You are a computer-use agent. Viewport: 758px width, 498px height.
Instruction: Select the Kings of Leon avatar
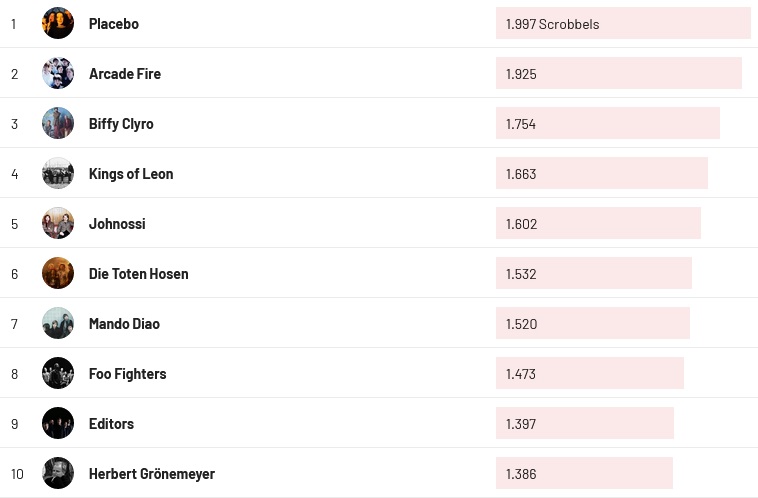pyautogui.click(x=58, y=173)
